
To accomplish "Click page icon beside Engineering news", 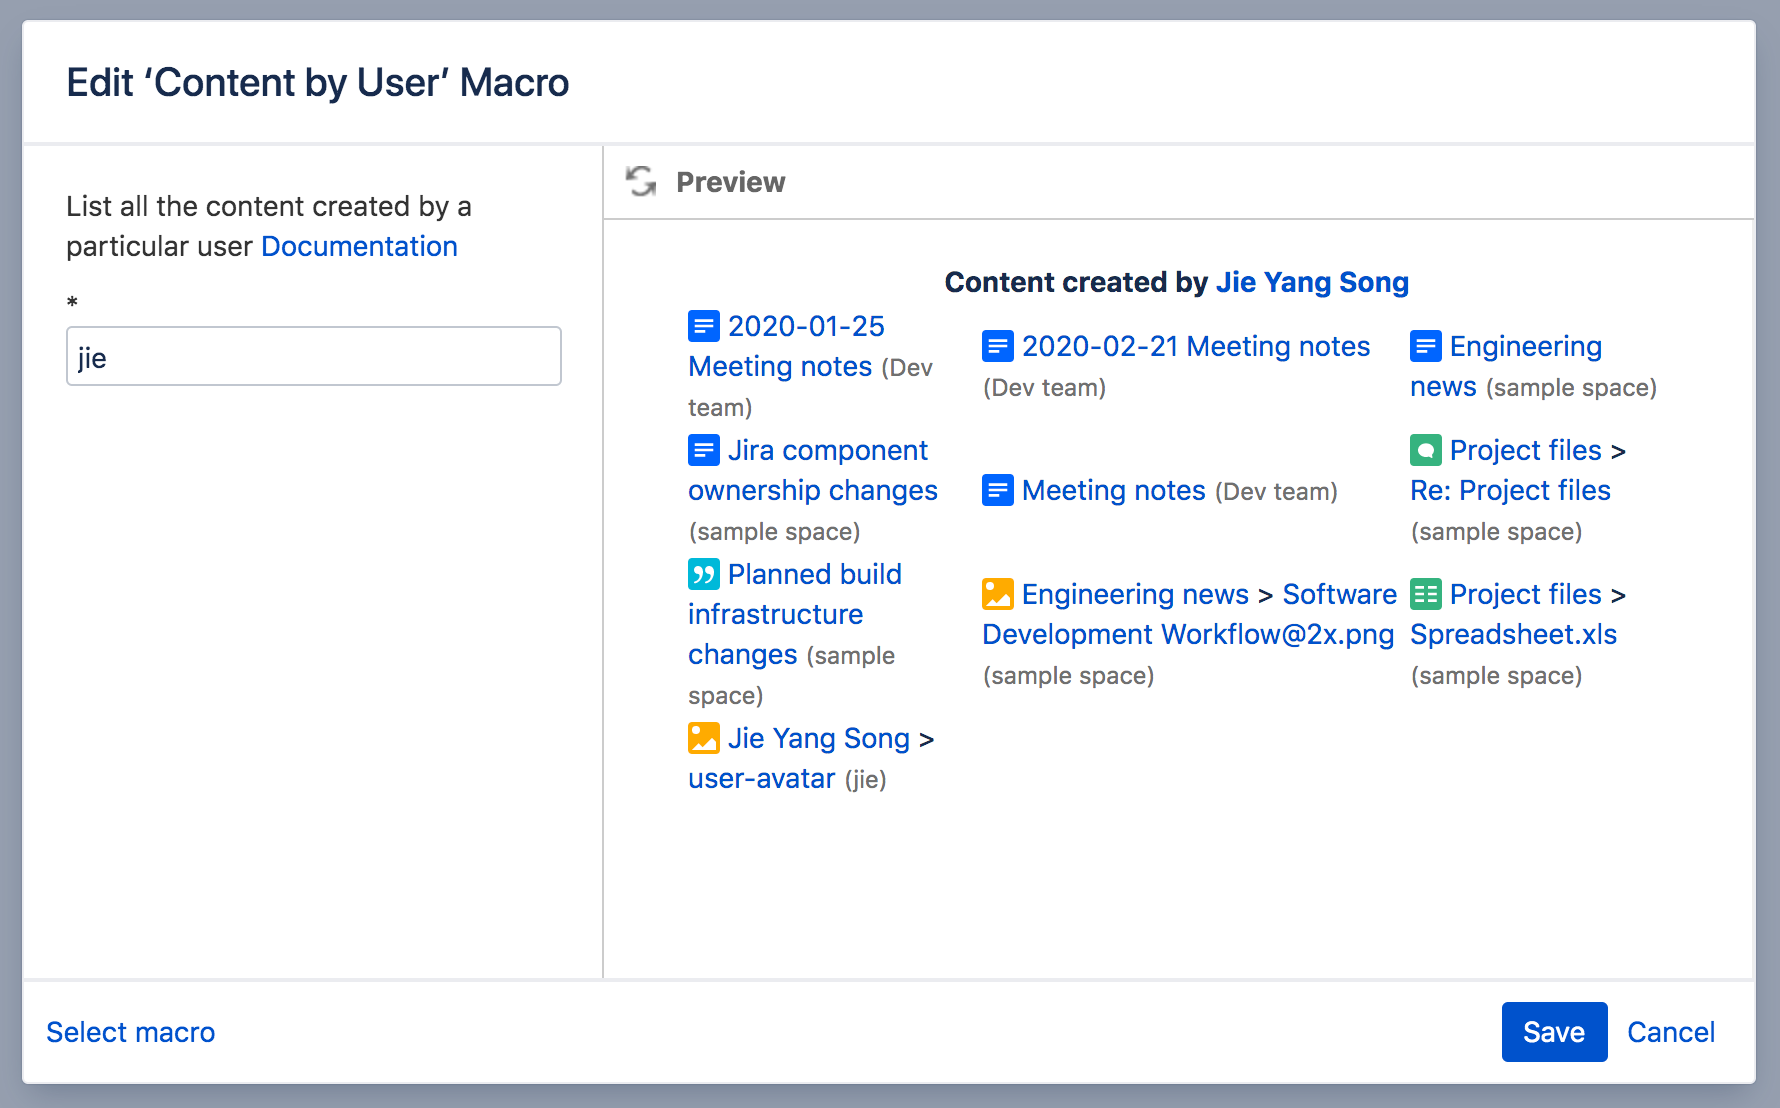I will [1425, 346].
